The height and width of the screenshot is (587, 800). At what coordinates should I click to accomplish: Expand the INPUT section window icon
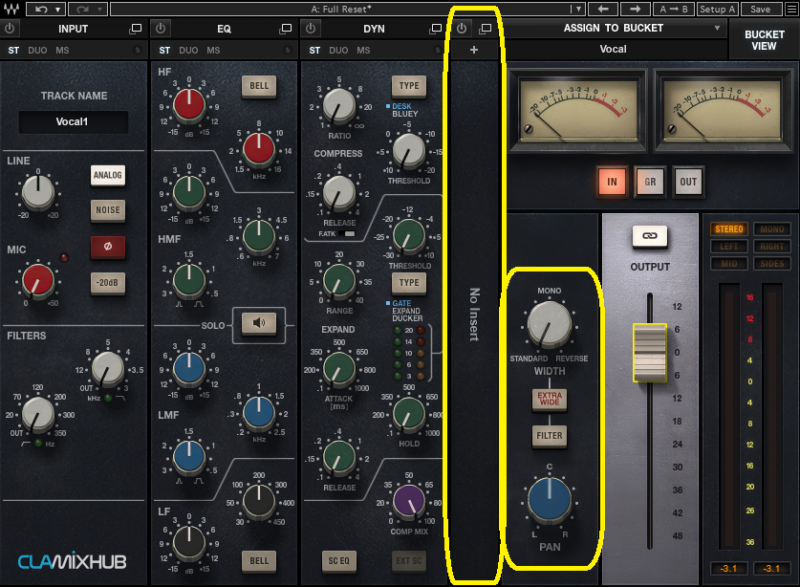point(136,29)
